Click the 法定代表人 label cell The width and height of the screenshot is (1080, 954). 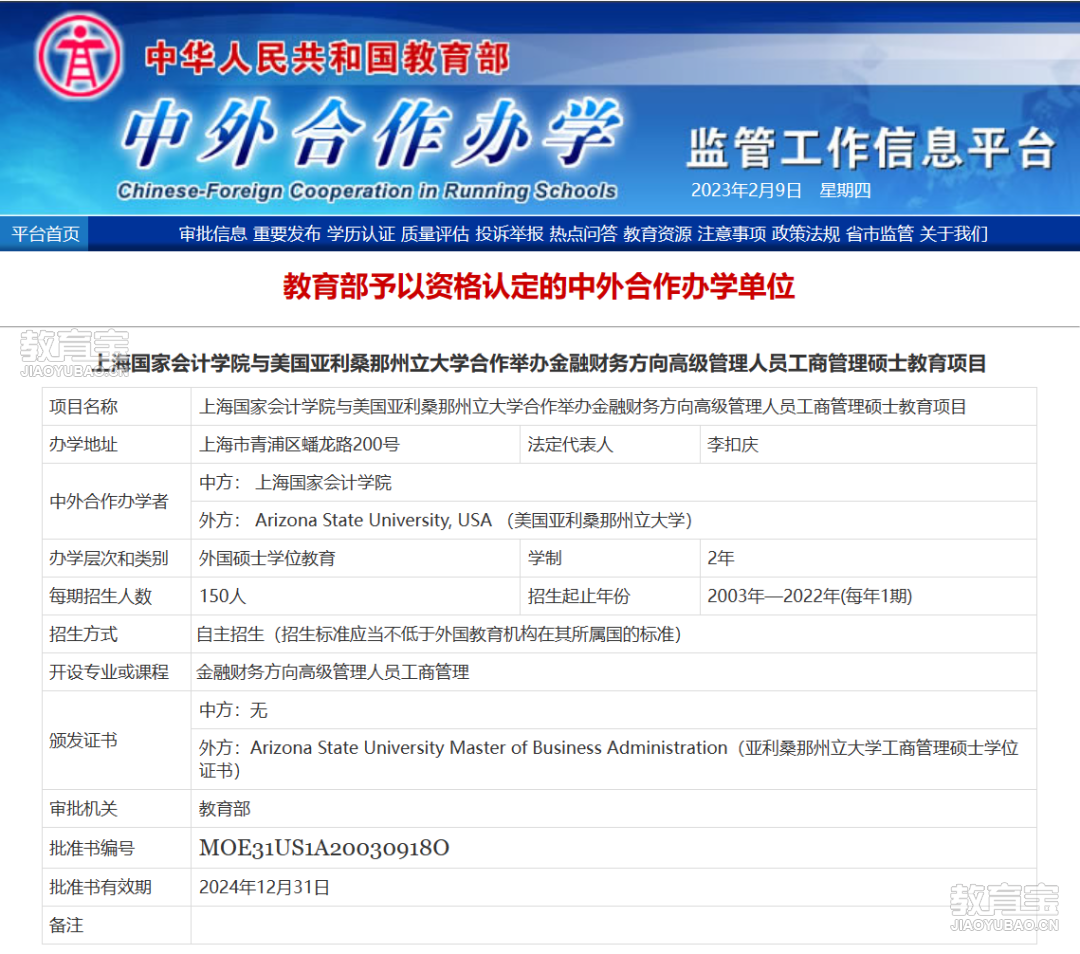(x=610, y=444)
